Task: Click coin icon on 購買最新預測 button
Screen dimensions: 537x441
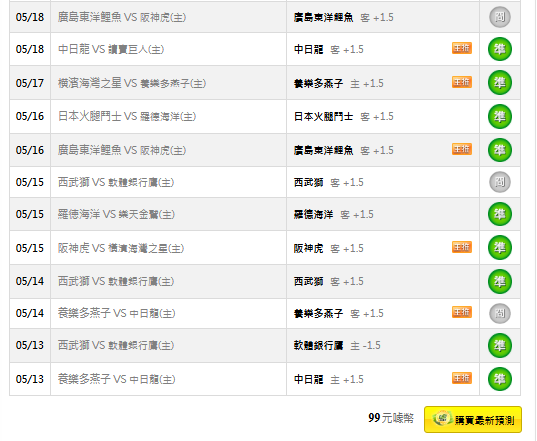Action: 442,418
